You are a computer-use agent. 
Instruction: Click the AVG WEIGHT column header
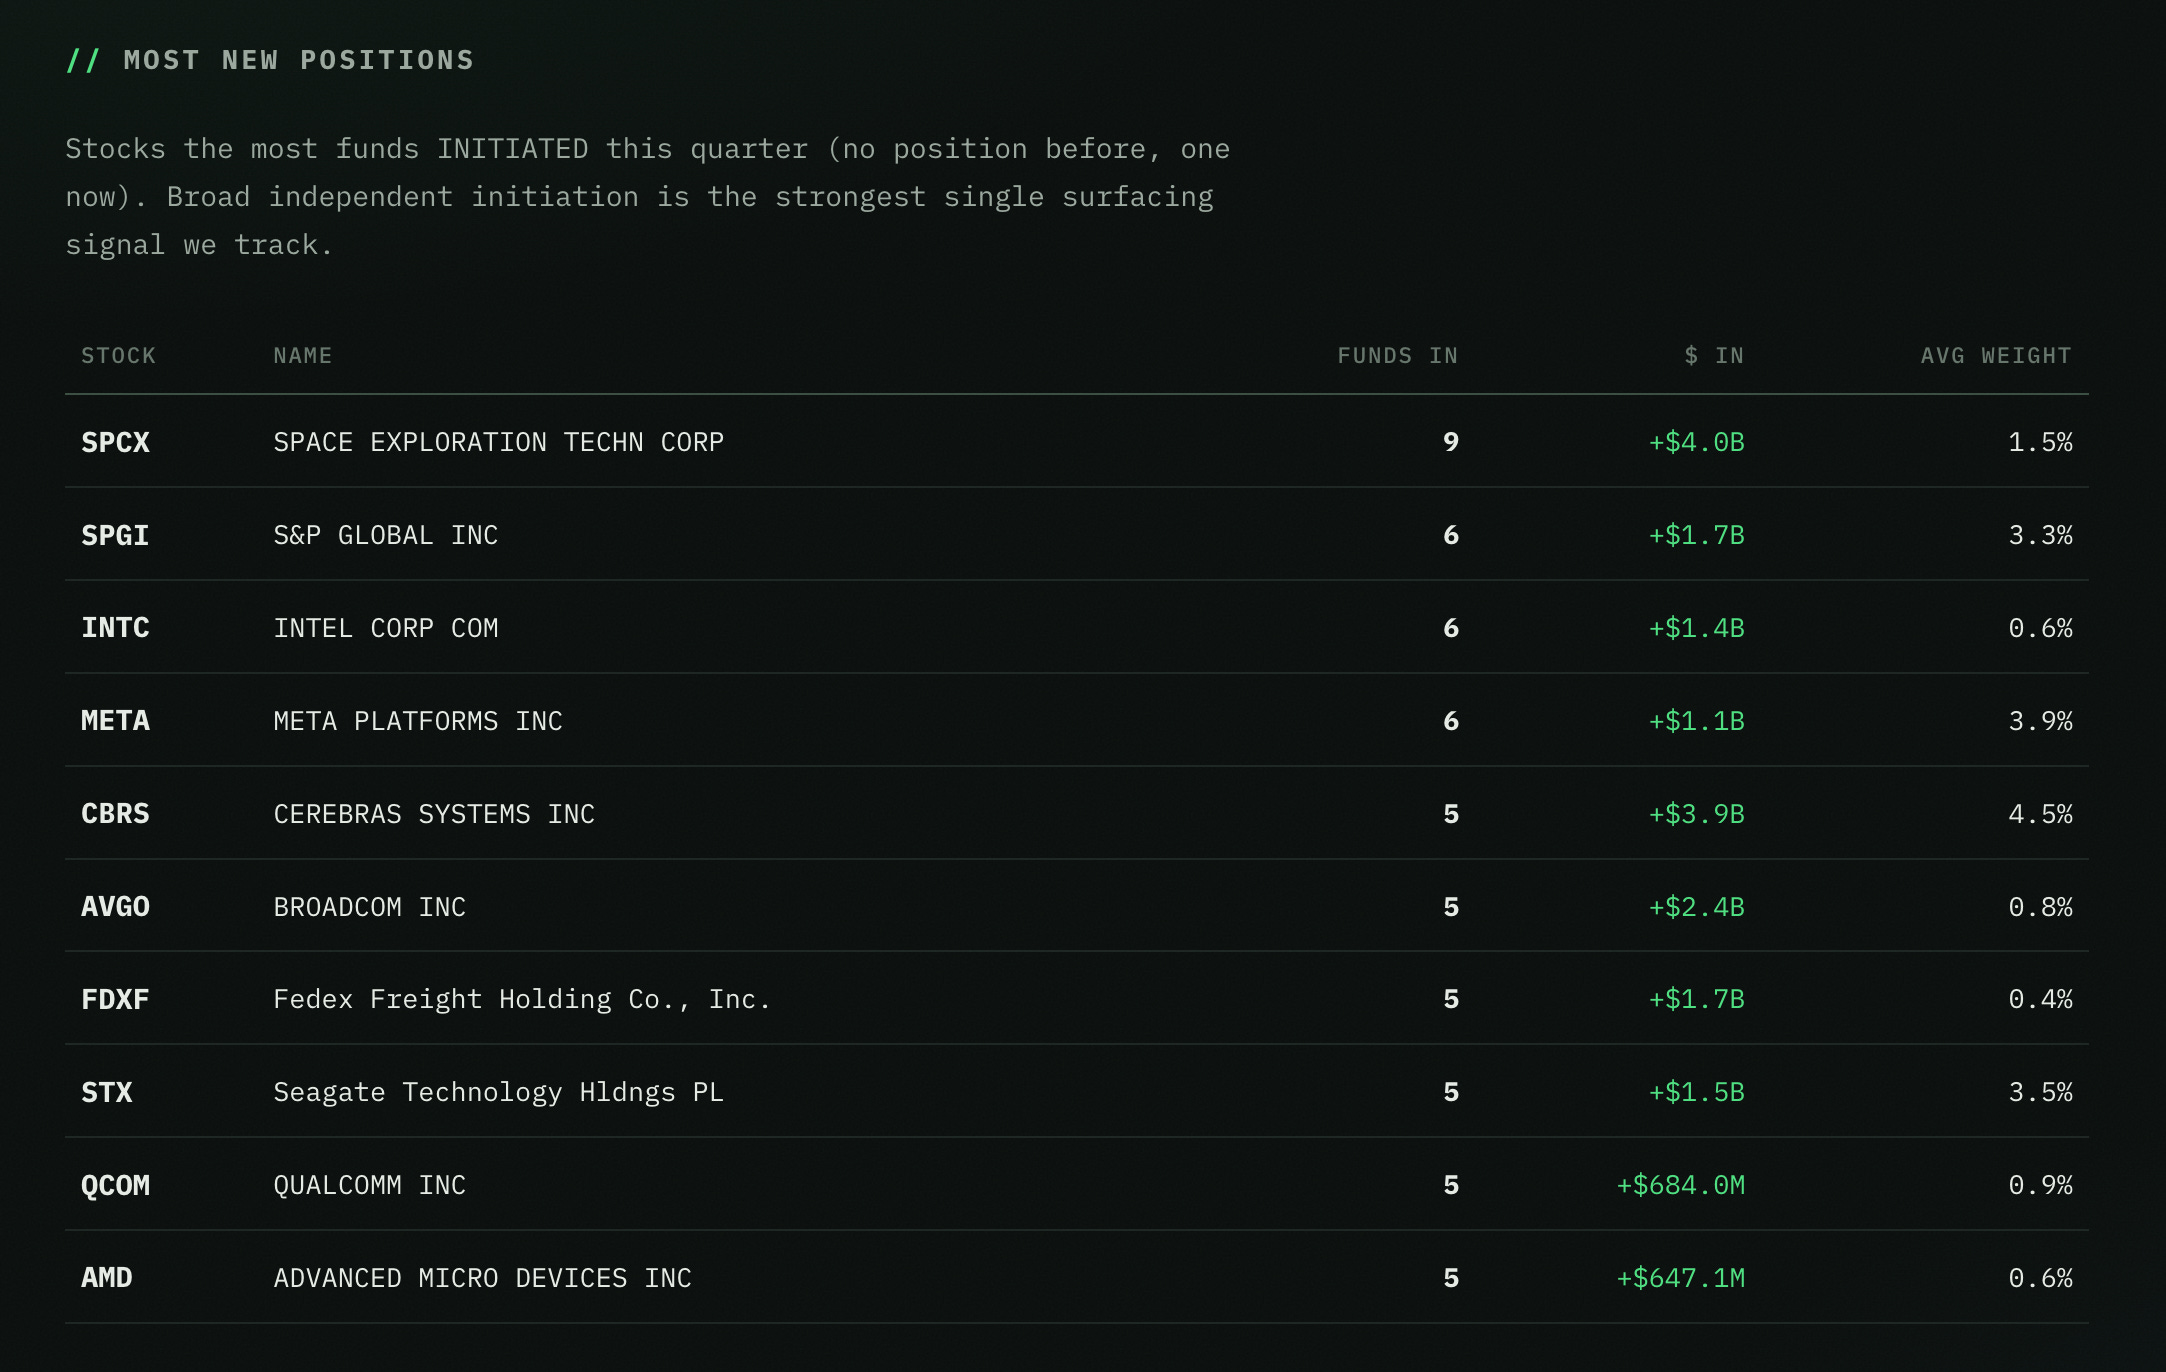pyautogui.click(x=1996, y=356)
